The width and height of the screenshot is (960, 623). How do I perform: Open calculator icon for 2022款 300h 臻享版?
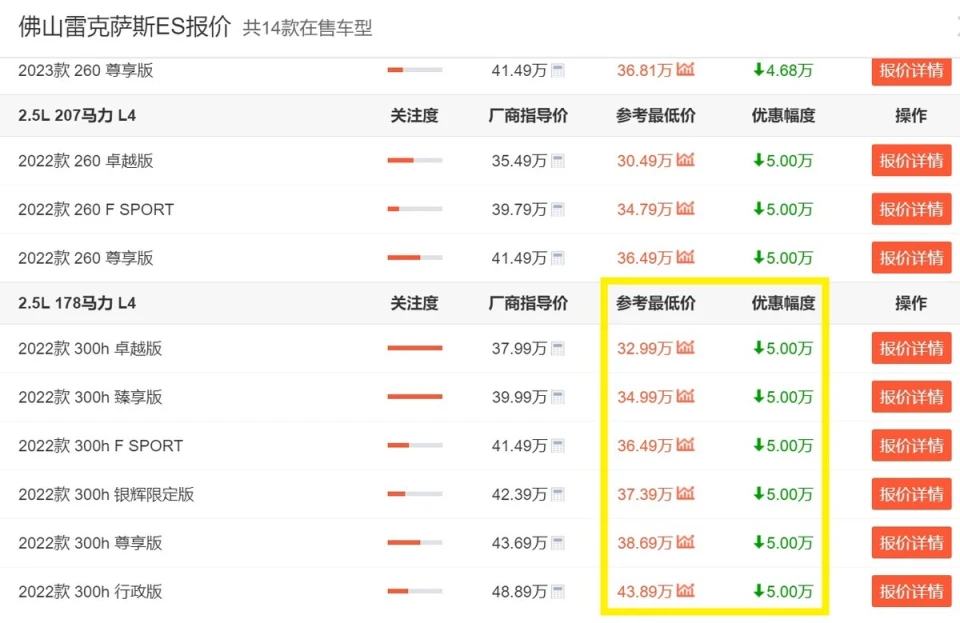[x=558, y=397]
